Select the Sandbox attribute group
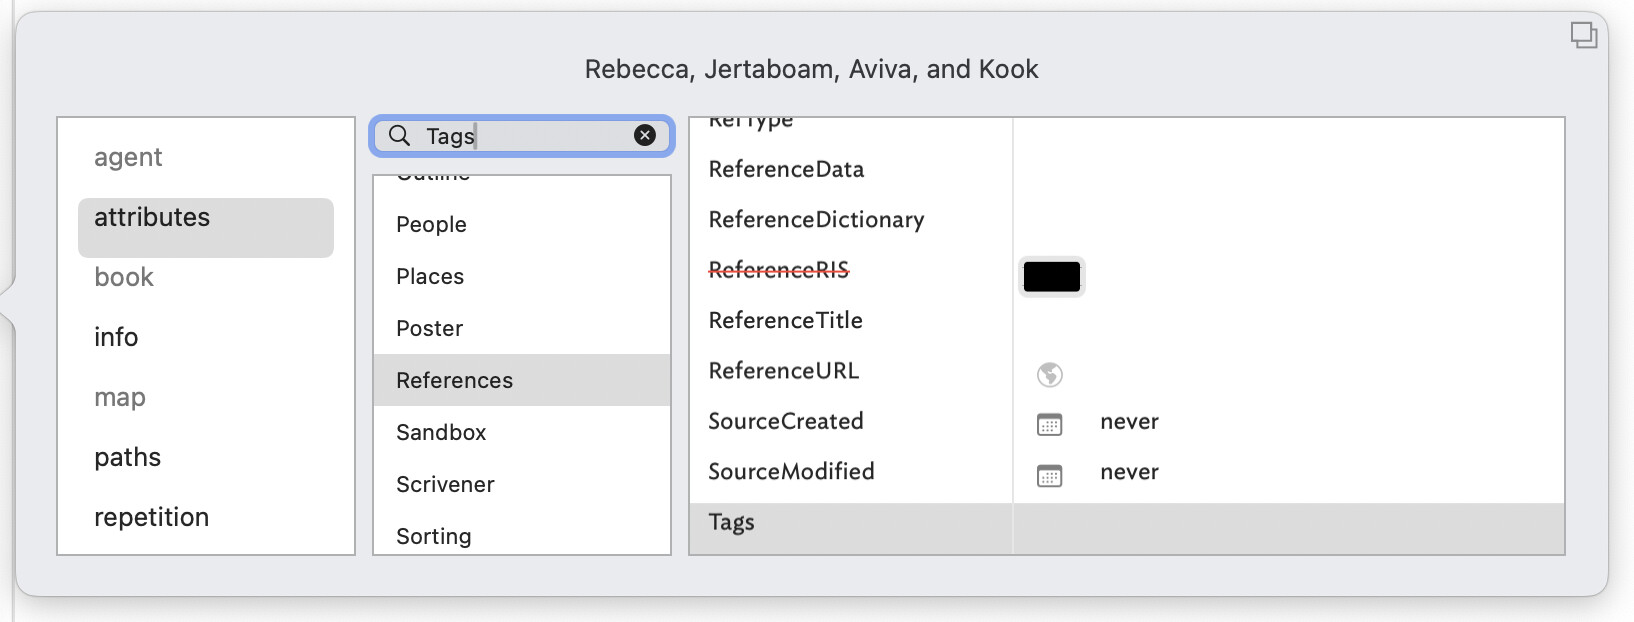This screenshot has width=1634, height=622. click(x=441, y=433)
